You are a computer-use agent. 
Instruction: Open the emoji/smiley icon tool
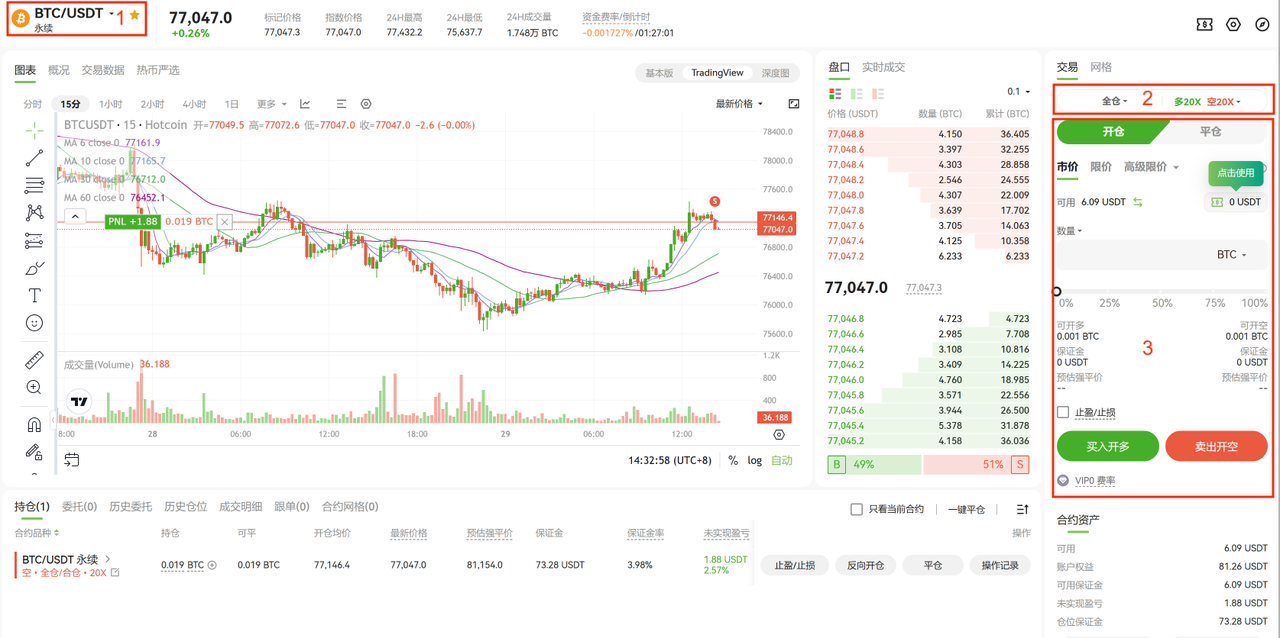tap(34, 323)
